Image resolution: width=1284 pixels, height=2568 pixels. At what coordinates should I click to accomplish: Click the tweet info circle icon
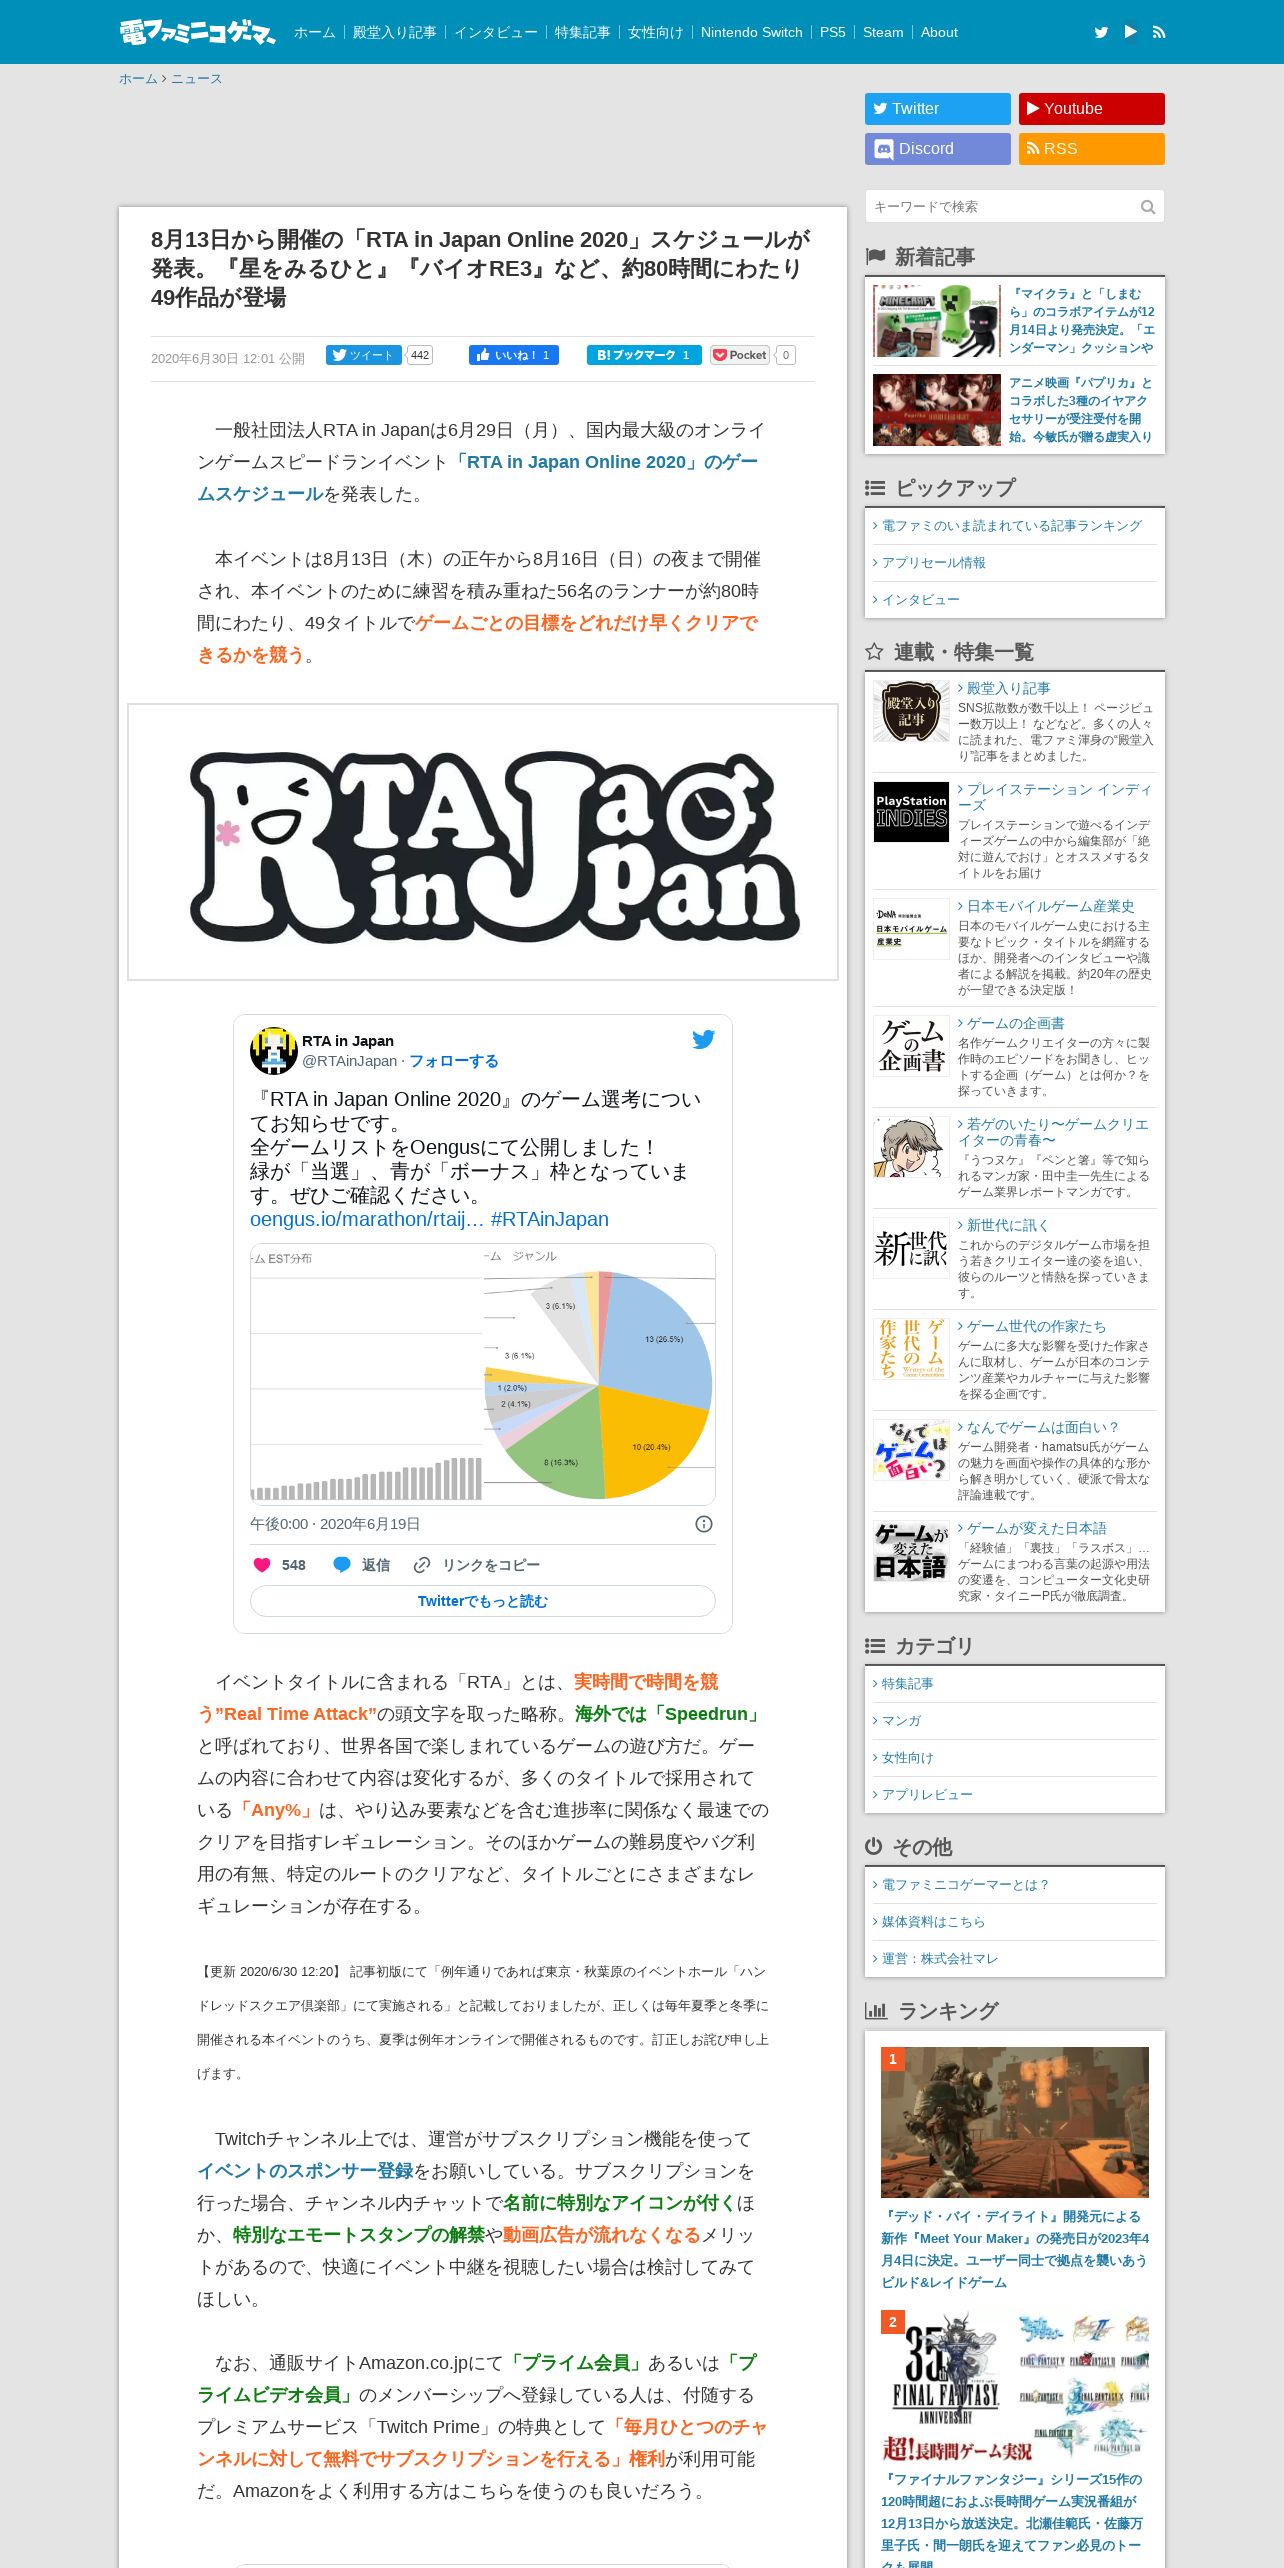704,1524
